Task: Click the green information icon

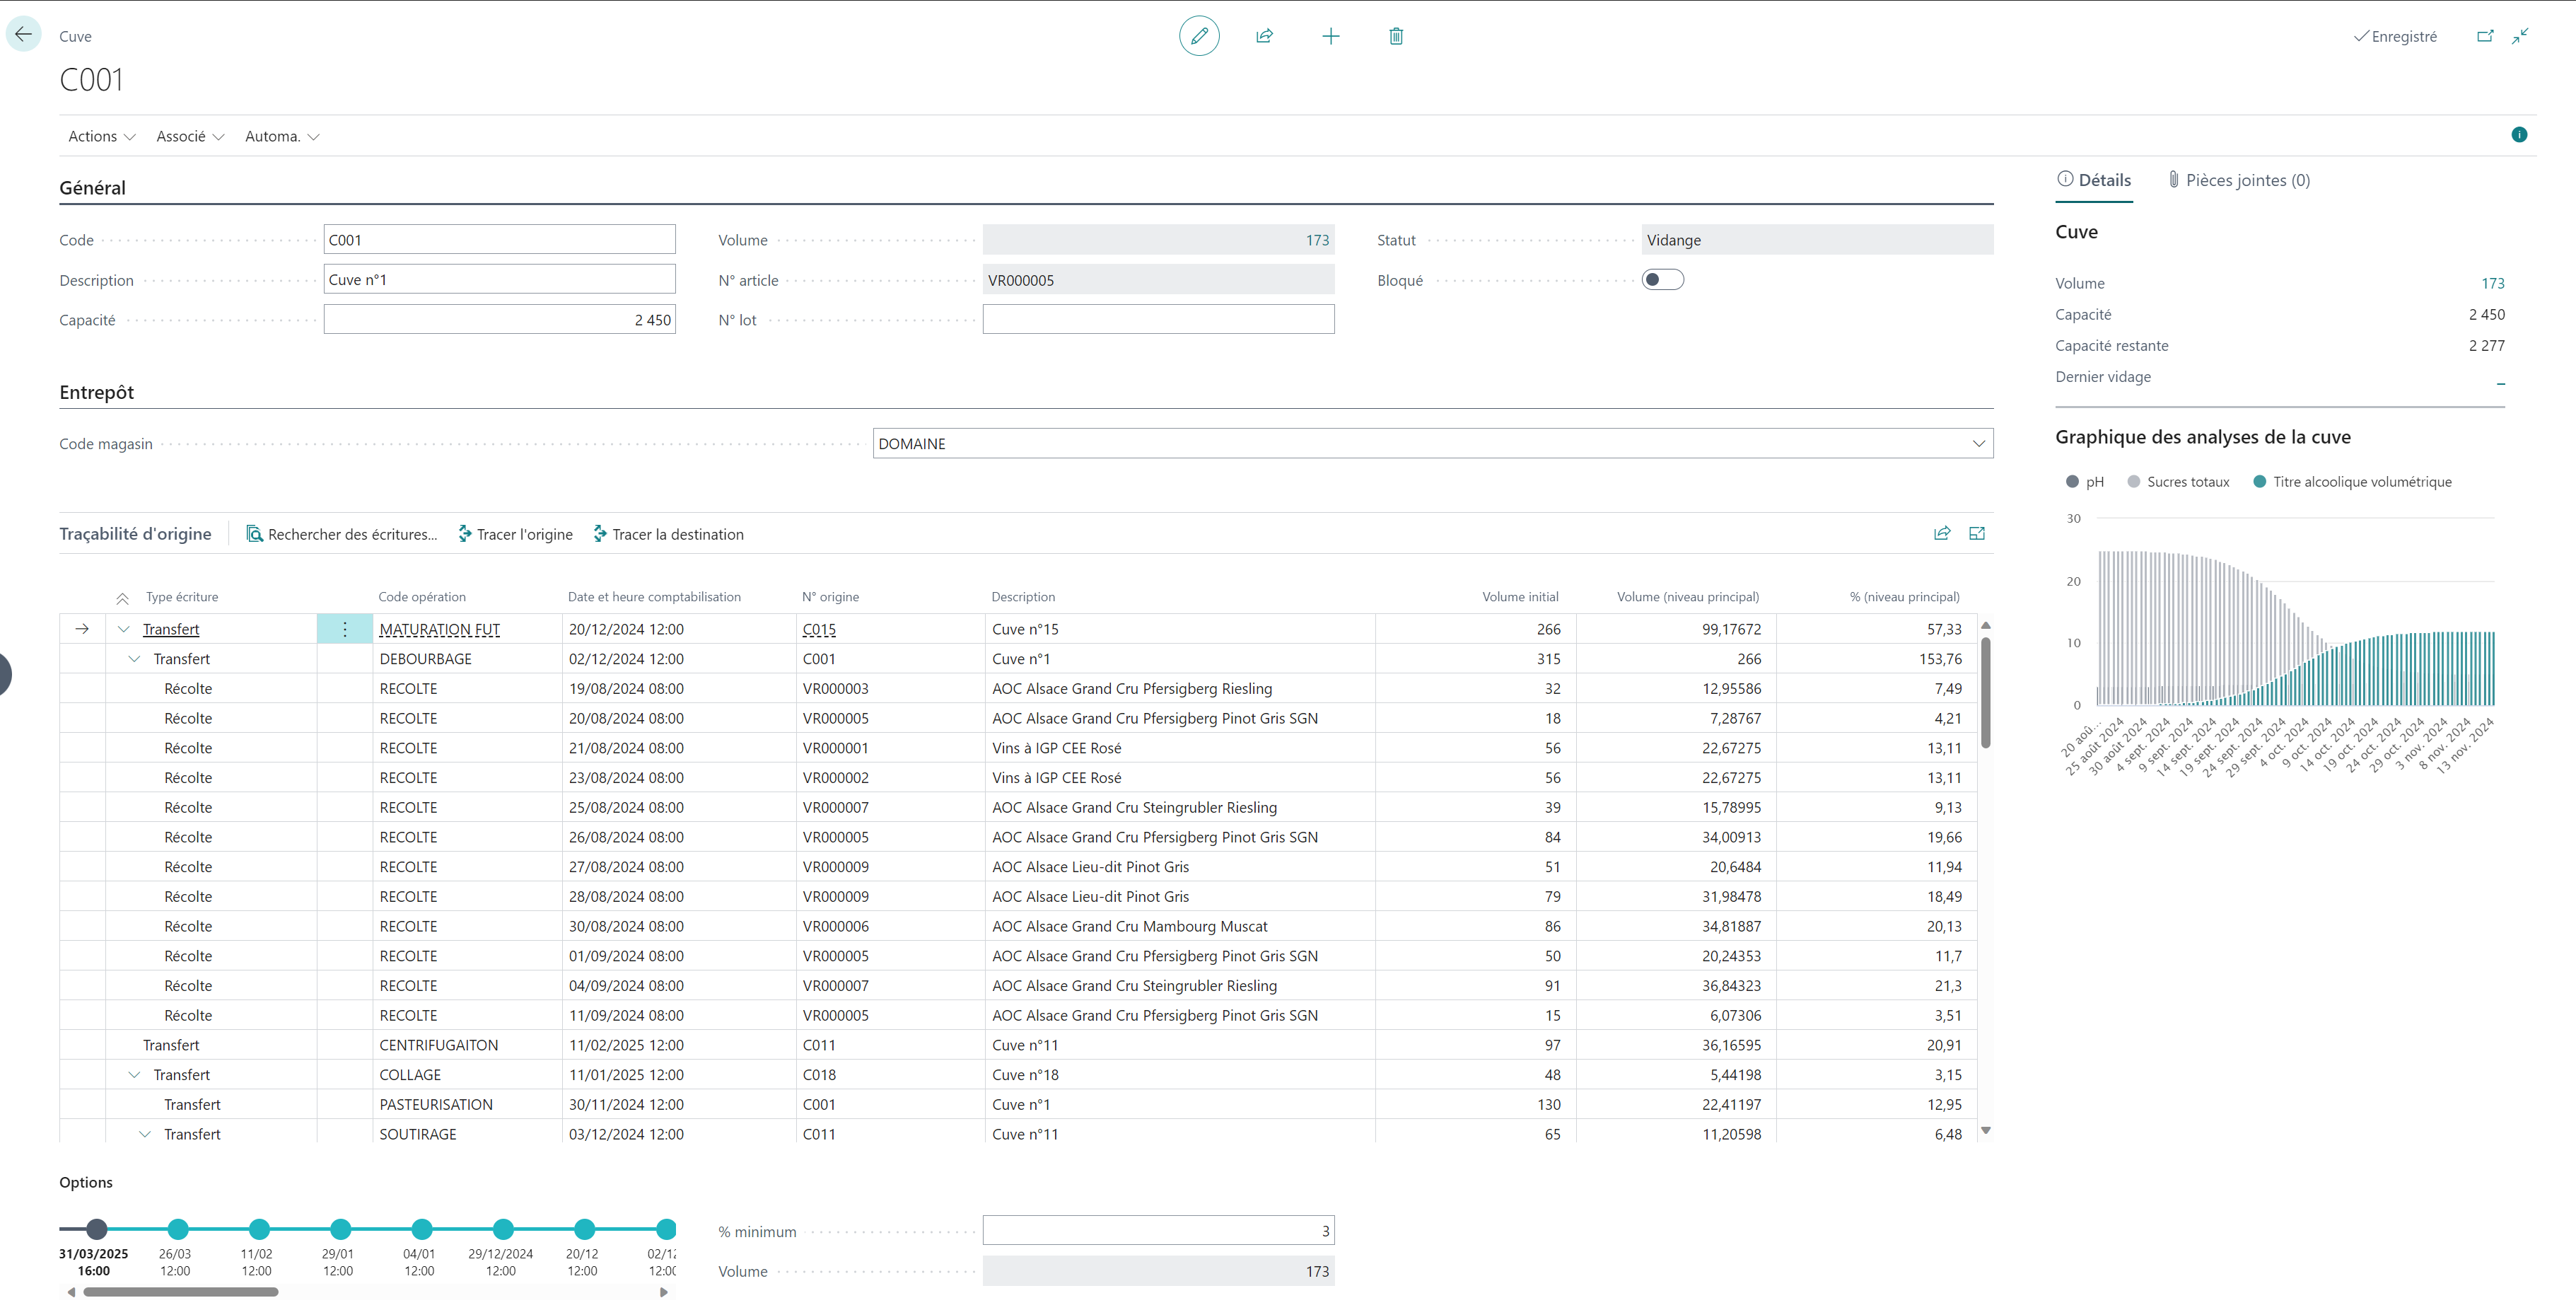Action: [2519, 135]
